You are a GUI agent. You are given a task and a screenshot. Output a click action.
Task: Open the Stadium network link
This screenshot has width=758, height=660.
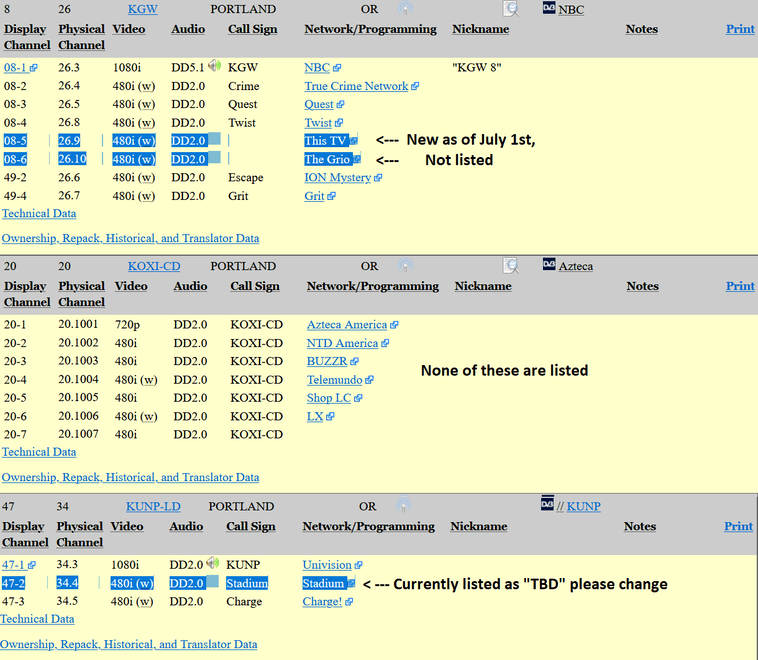click(323, 584)
